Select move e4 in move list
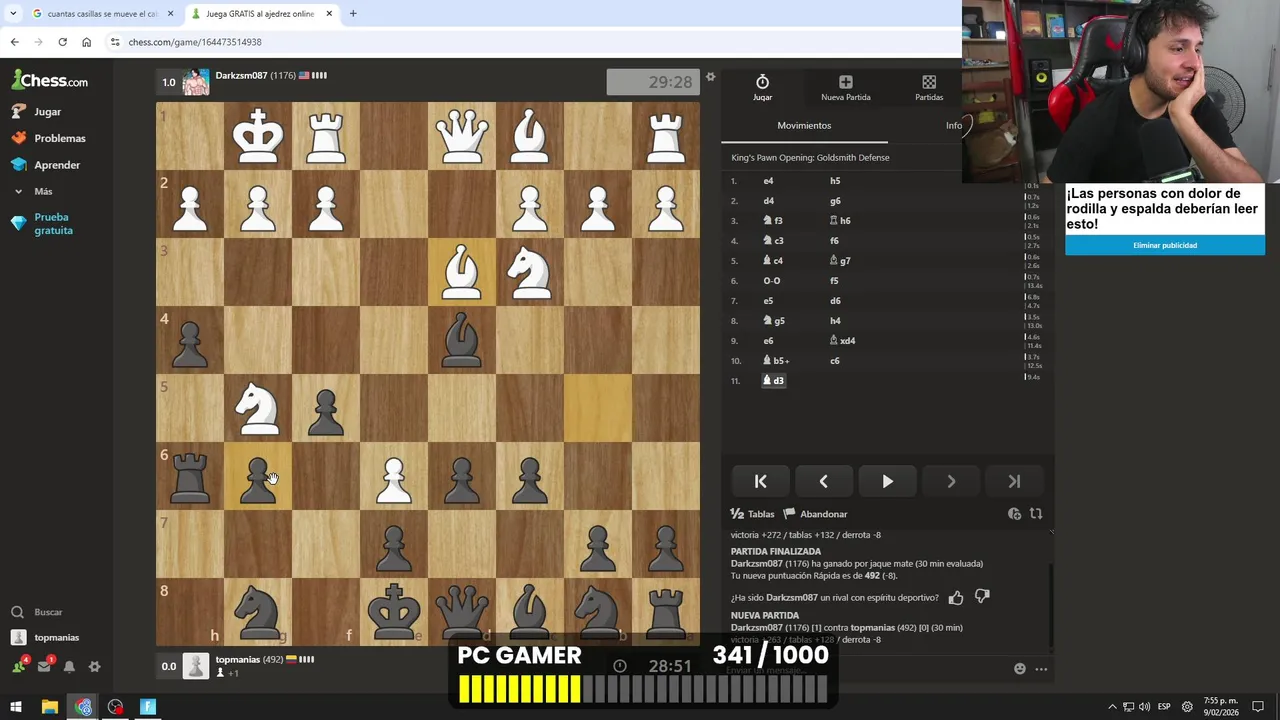The image size is (1280, 720). pyautogui.click(x=768, y=181)
